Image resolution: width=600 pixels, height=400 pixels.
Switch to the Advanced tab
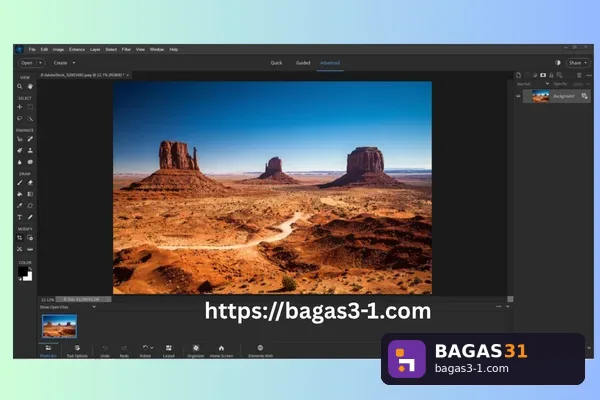pyautogui.click(x=330, y=63)
